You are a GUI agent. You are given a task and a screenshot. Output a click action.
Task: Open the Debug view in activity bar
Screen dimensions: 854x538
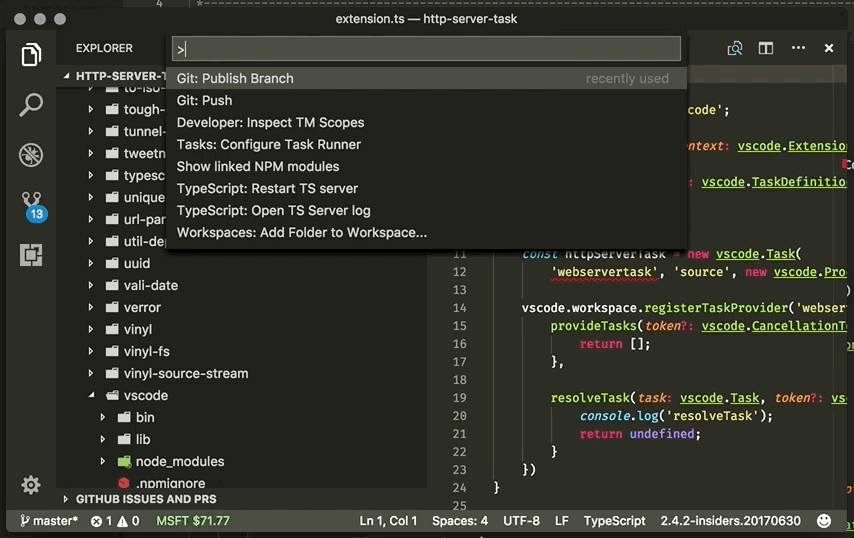click(x=31, y=155)
